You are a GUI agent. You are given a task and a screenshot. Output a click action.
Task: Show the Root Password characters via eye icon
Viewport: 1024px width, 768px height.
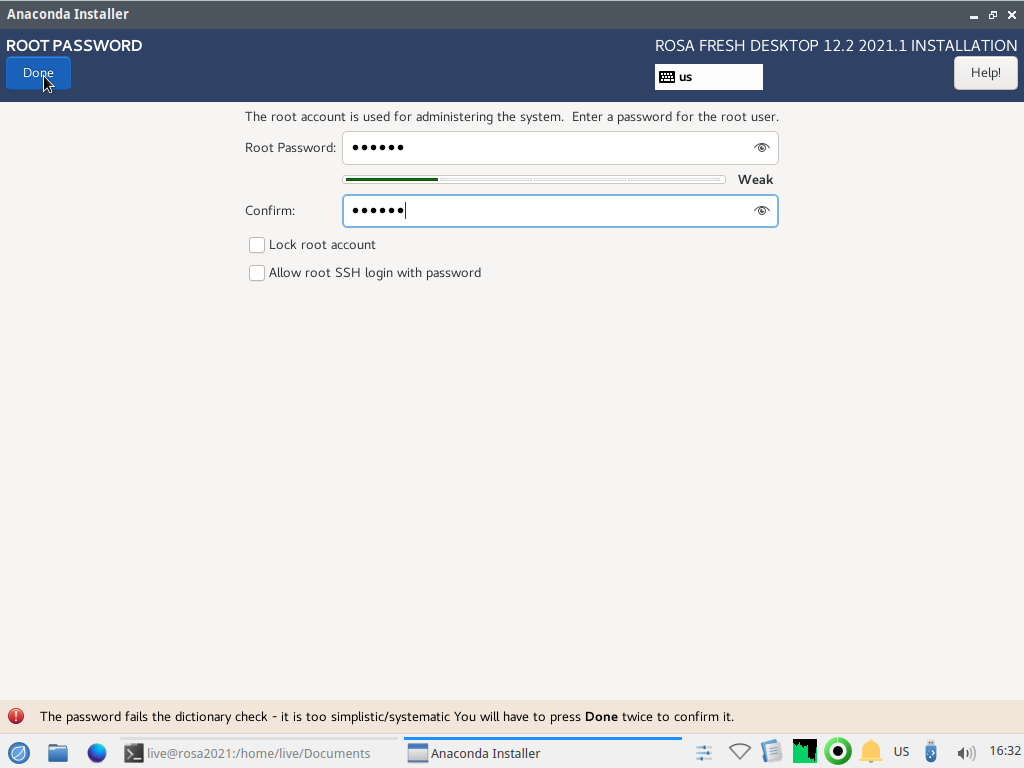[761, 148]
